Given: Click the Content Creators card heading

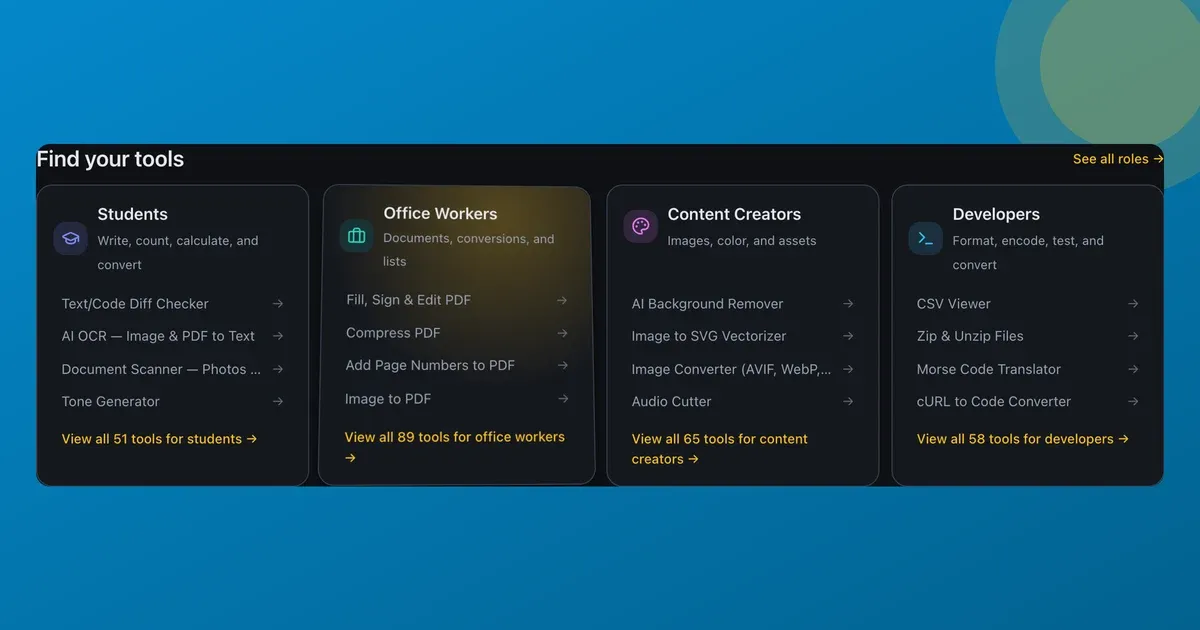Looking at the screenshot, I should click(734, 214).
